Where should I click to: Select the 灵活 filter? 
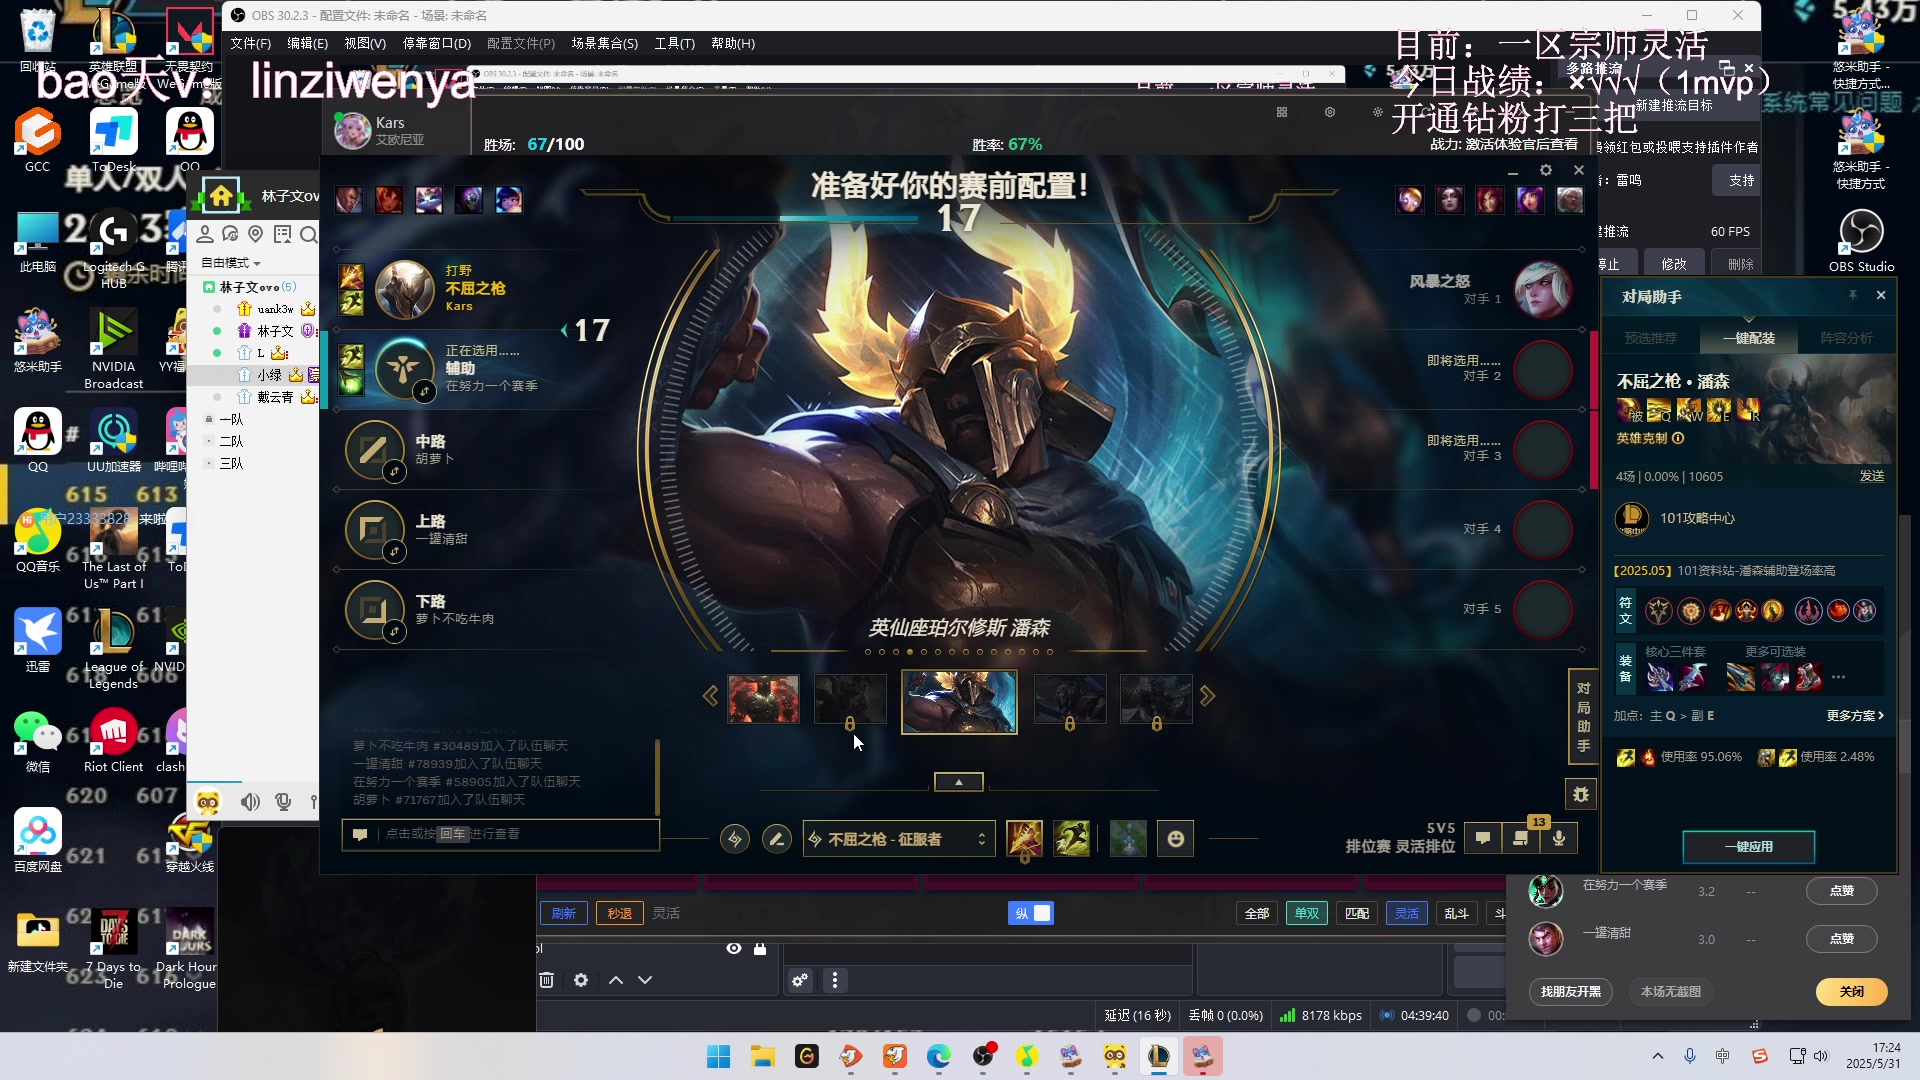coord(1407,913)
